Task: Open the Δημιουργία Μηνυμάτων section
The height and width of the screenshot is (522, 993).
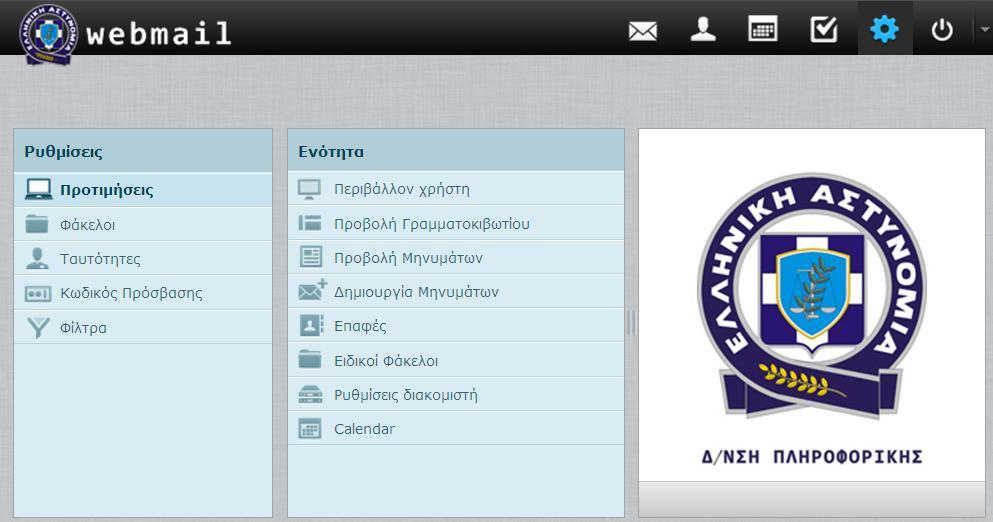Action: click(456, 291)
